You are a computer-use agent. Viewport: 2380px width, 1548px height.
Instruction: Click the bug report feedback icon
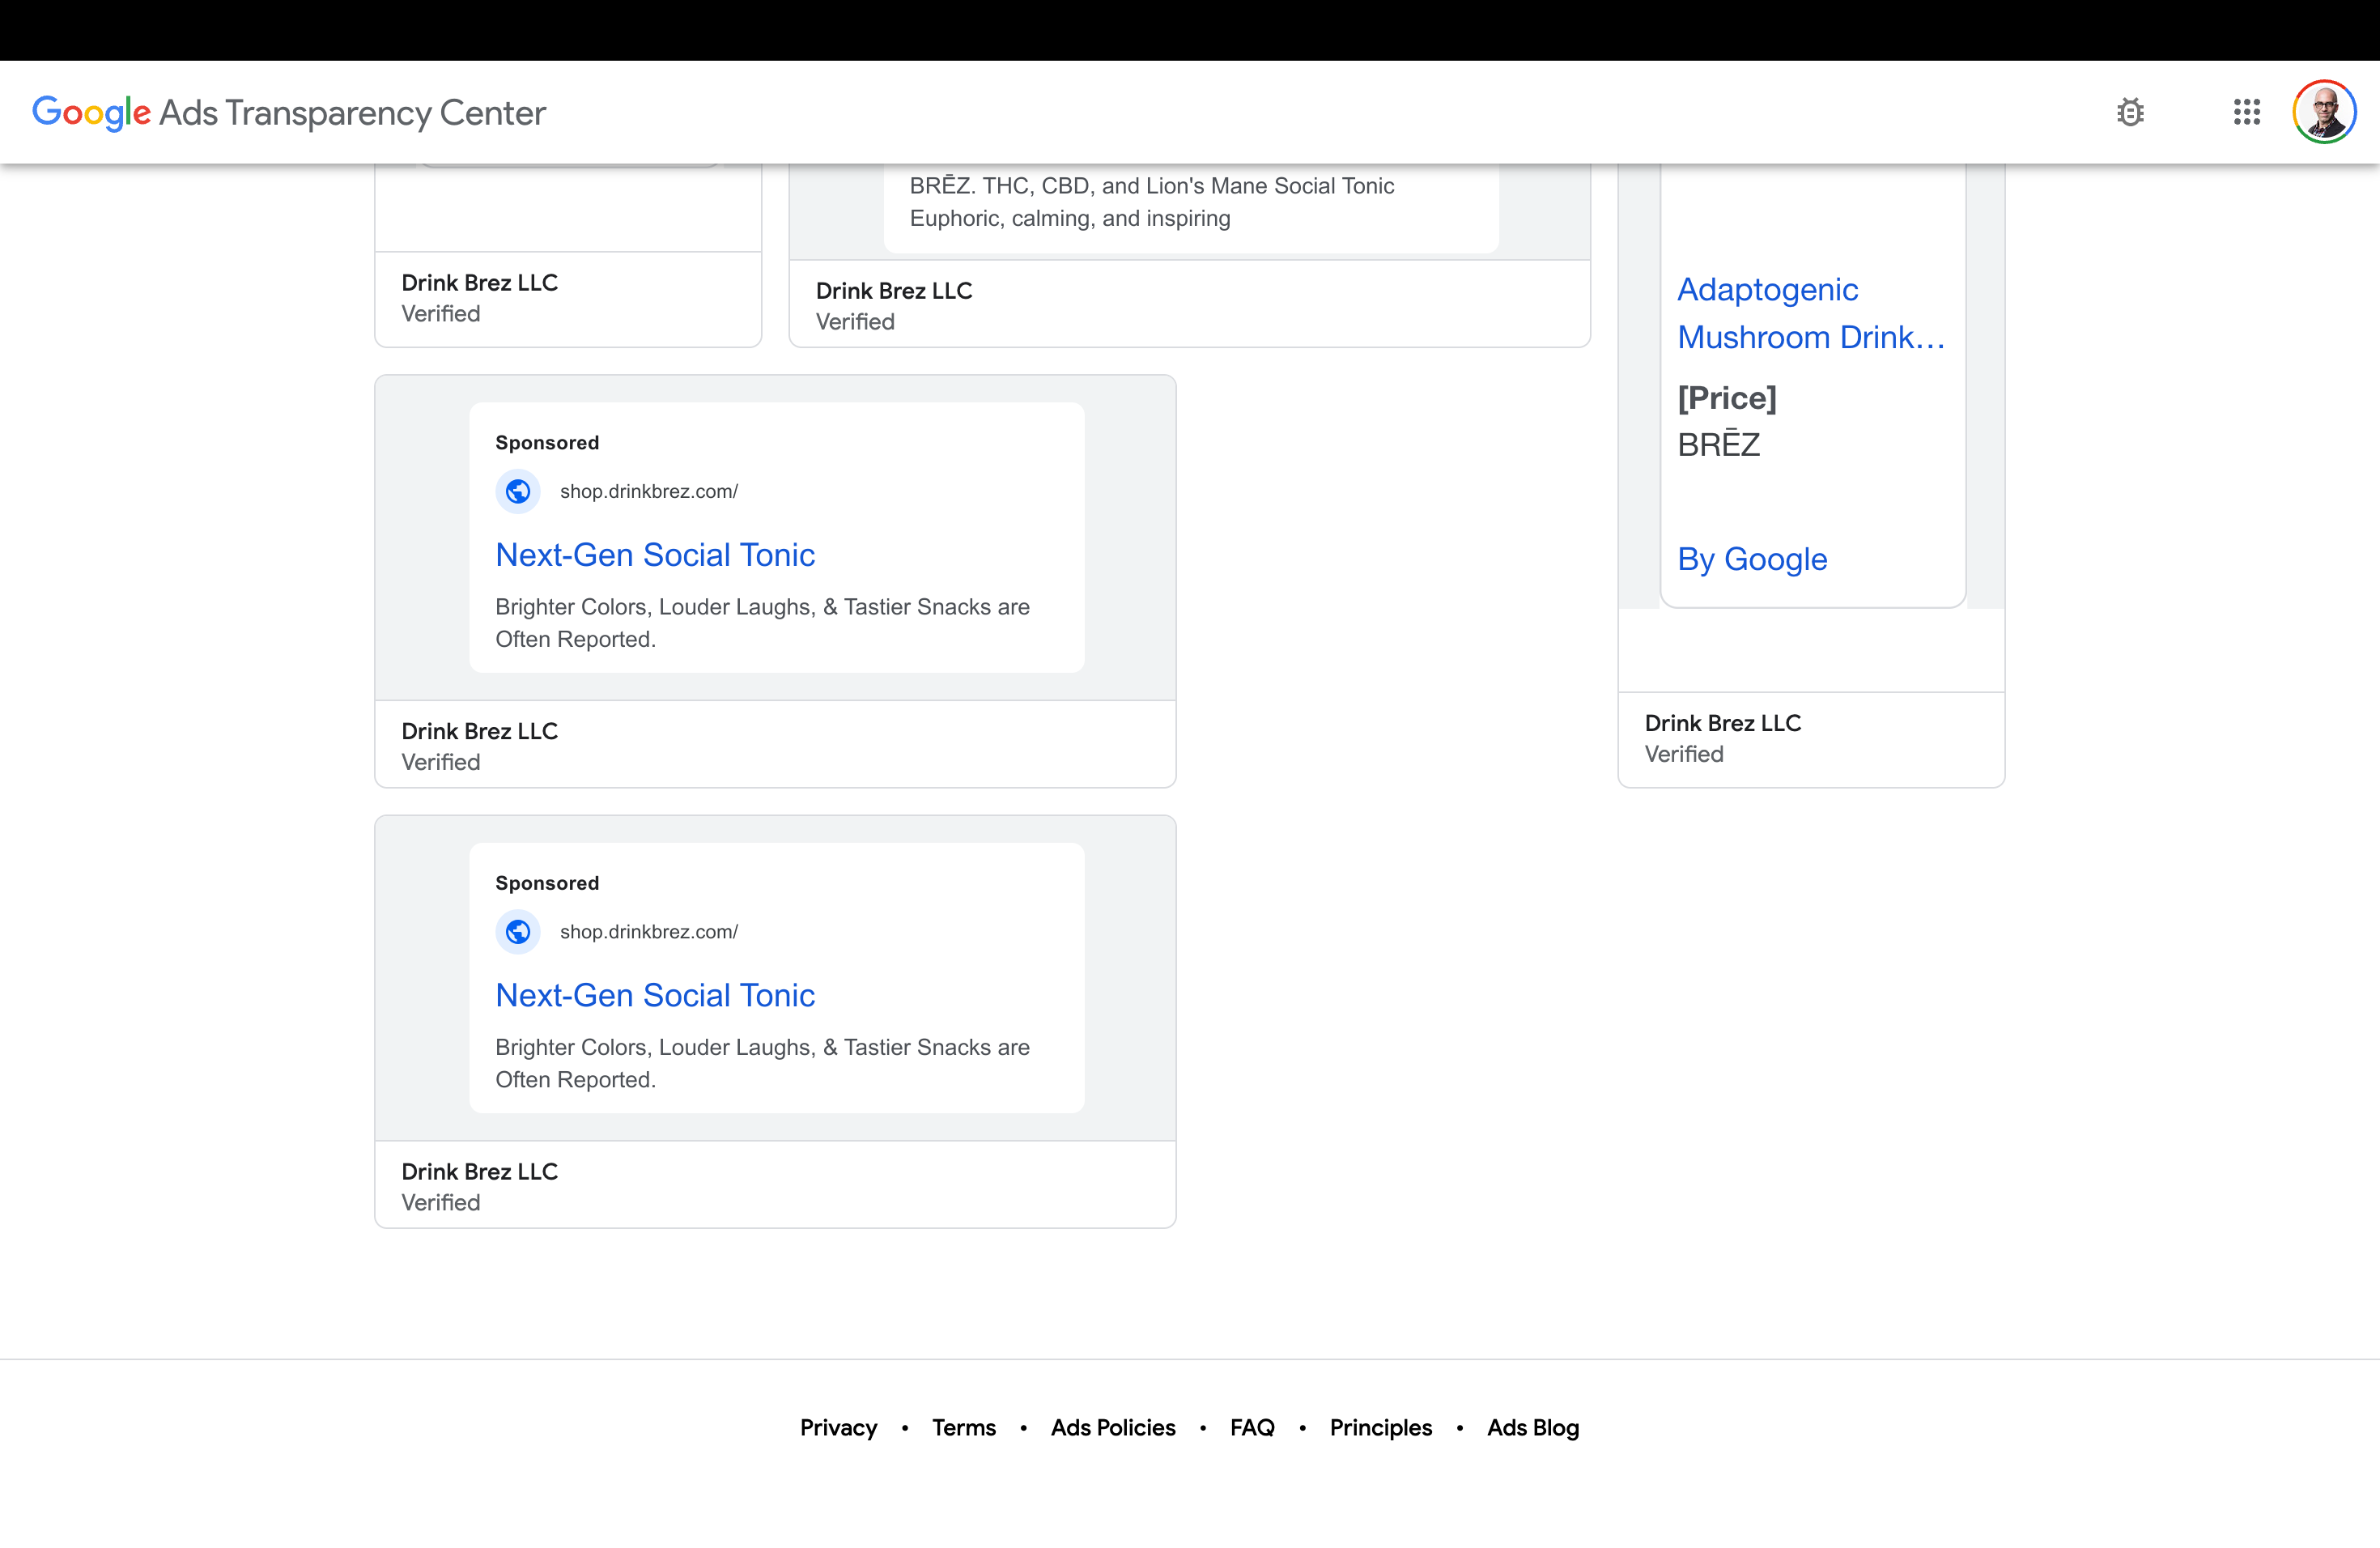point(2130,112)
